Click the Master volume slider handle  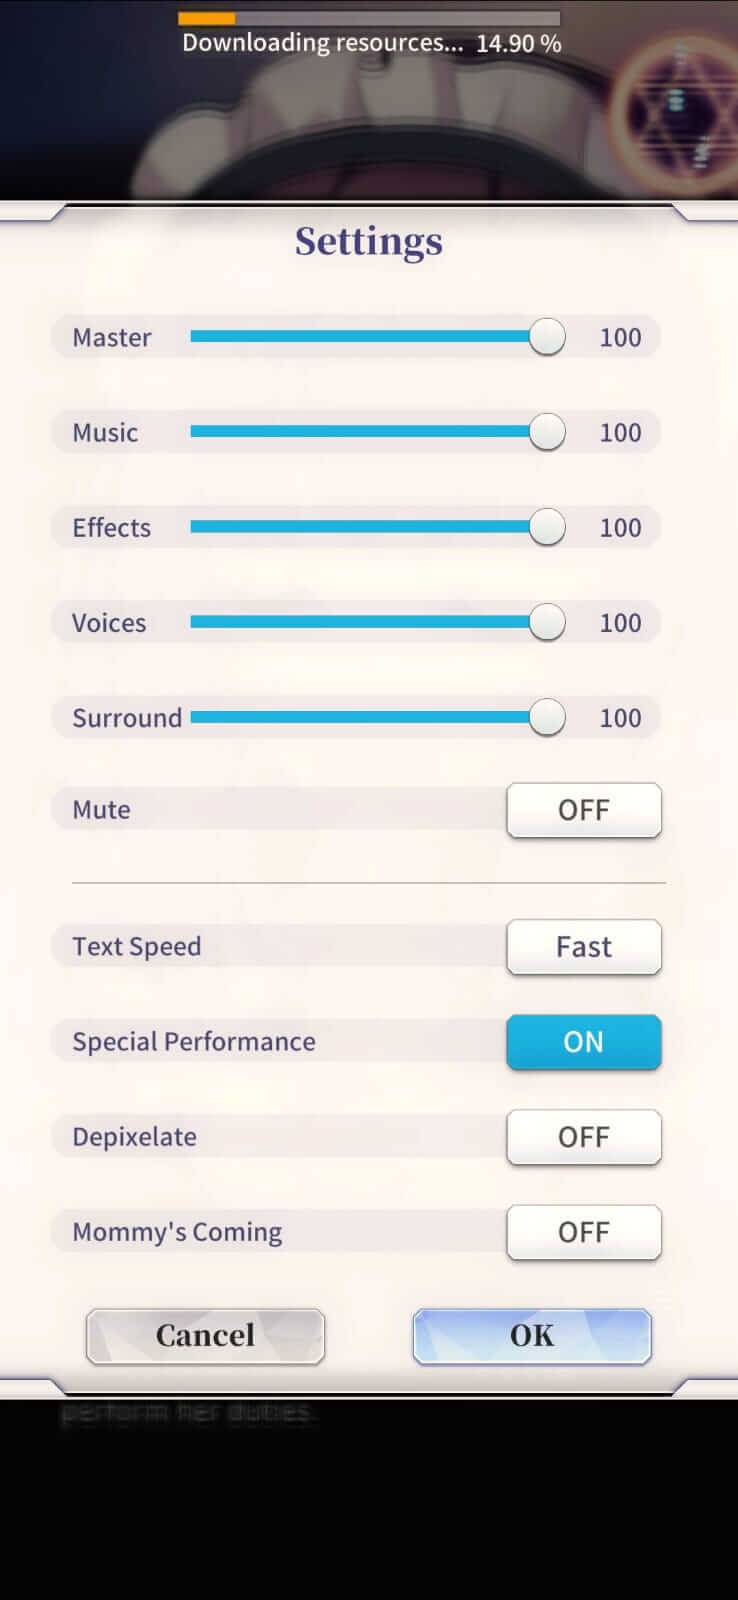tap(547, 337)
